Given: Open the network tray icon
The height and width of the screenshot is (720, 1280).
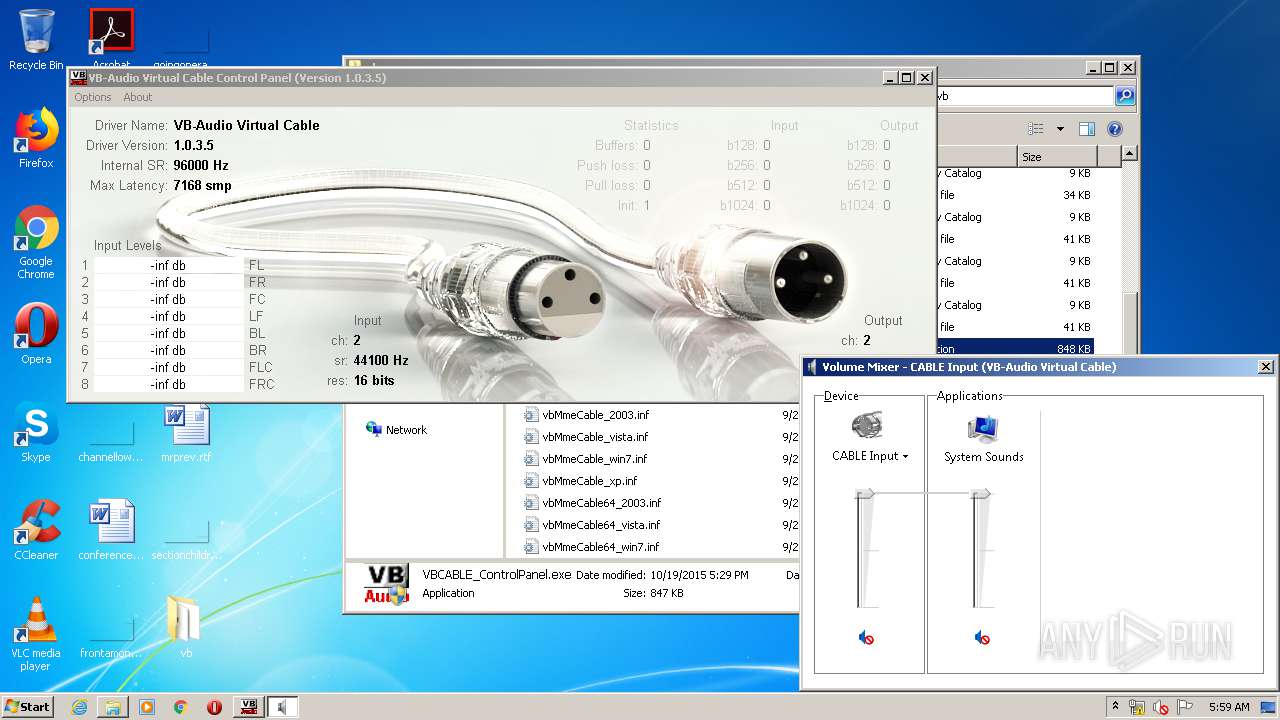Looking at the screenshot, I should [1137, 707].
